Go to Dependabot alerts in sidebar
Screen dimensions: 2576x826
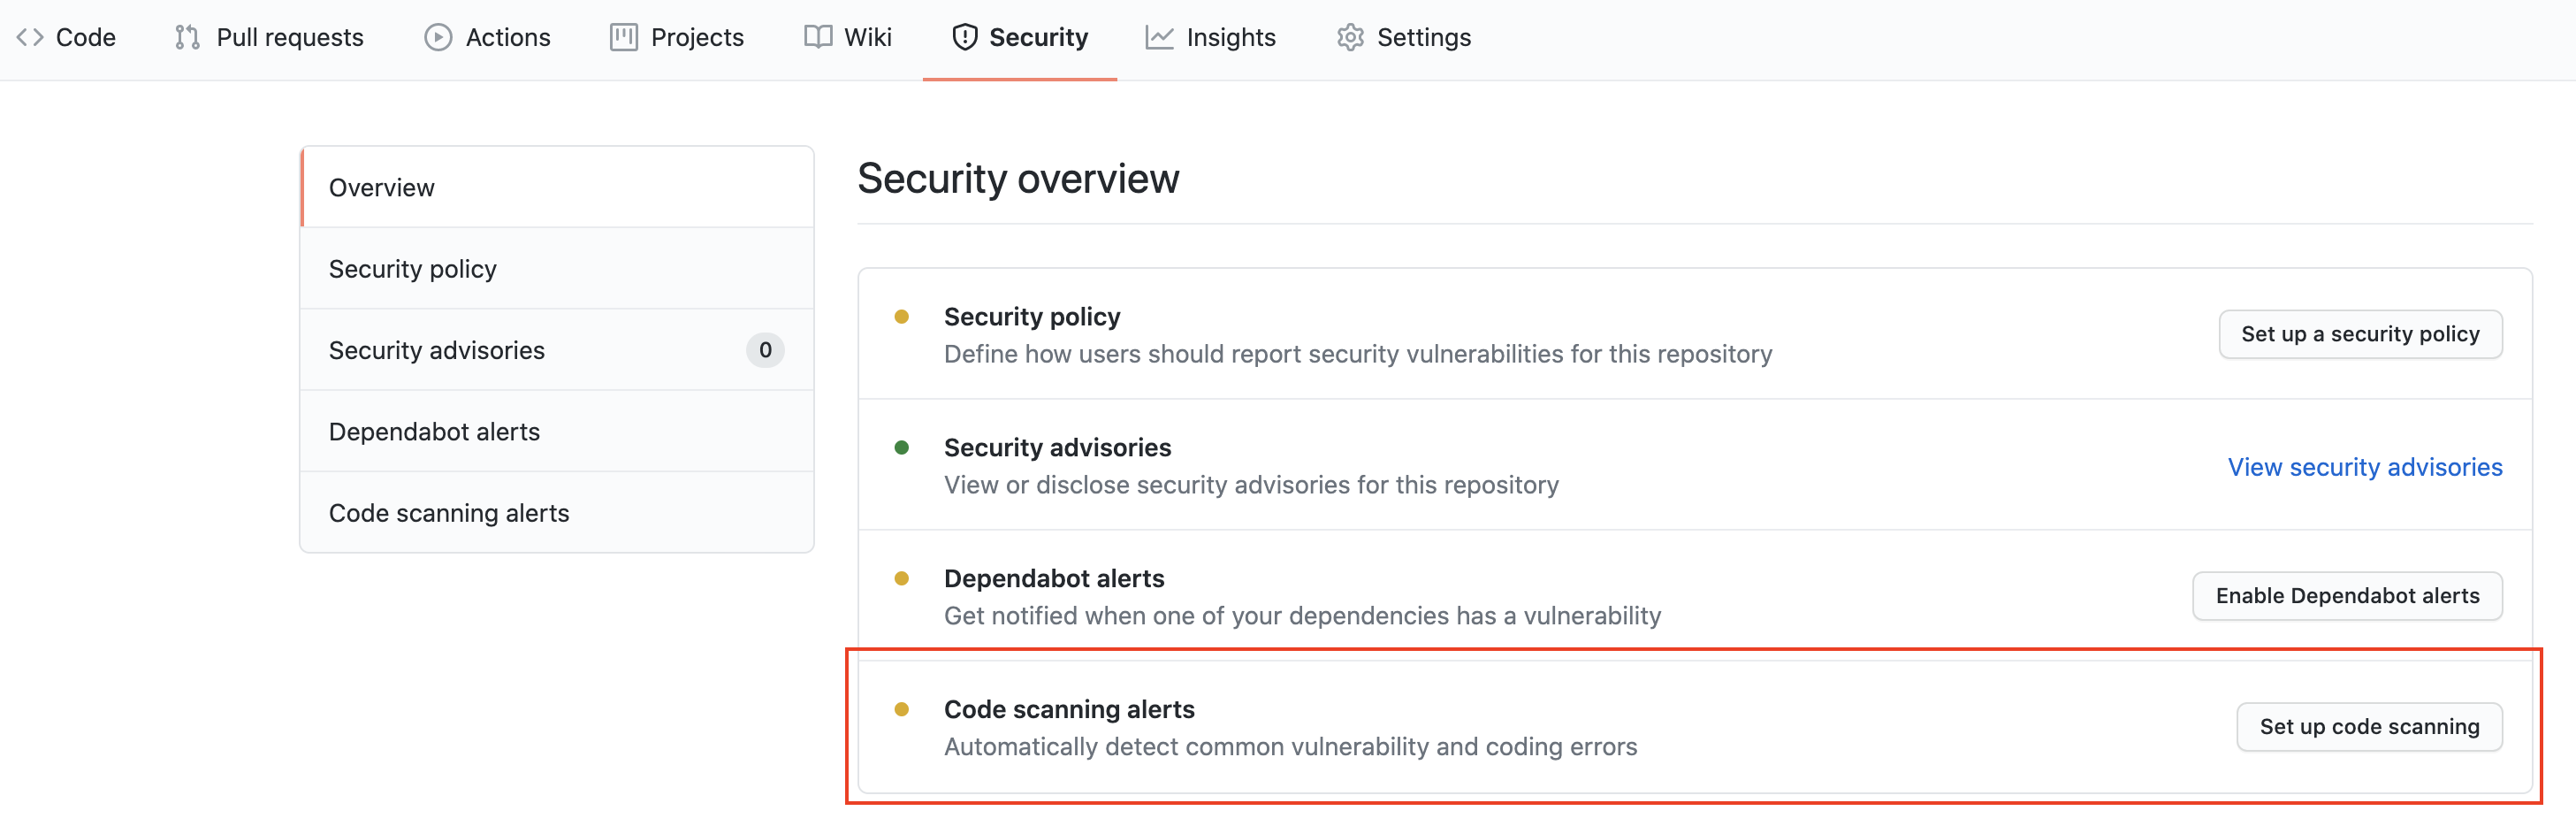point(434,432)
